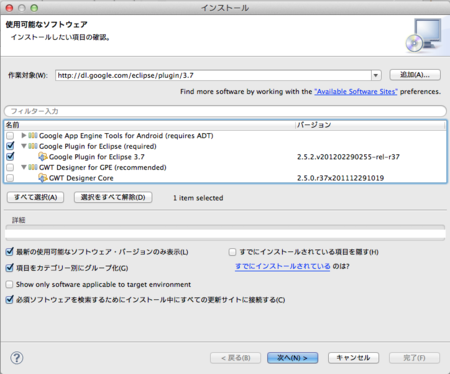450x374 pixels.
Task: Click the Next (次へ) button
Action: (292, 358)
